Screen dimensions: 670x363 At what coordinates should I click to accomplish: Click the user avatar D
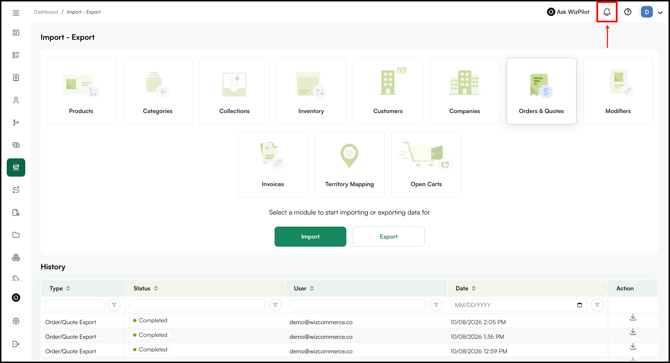click(x=646, y=12)
